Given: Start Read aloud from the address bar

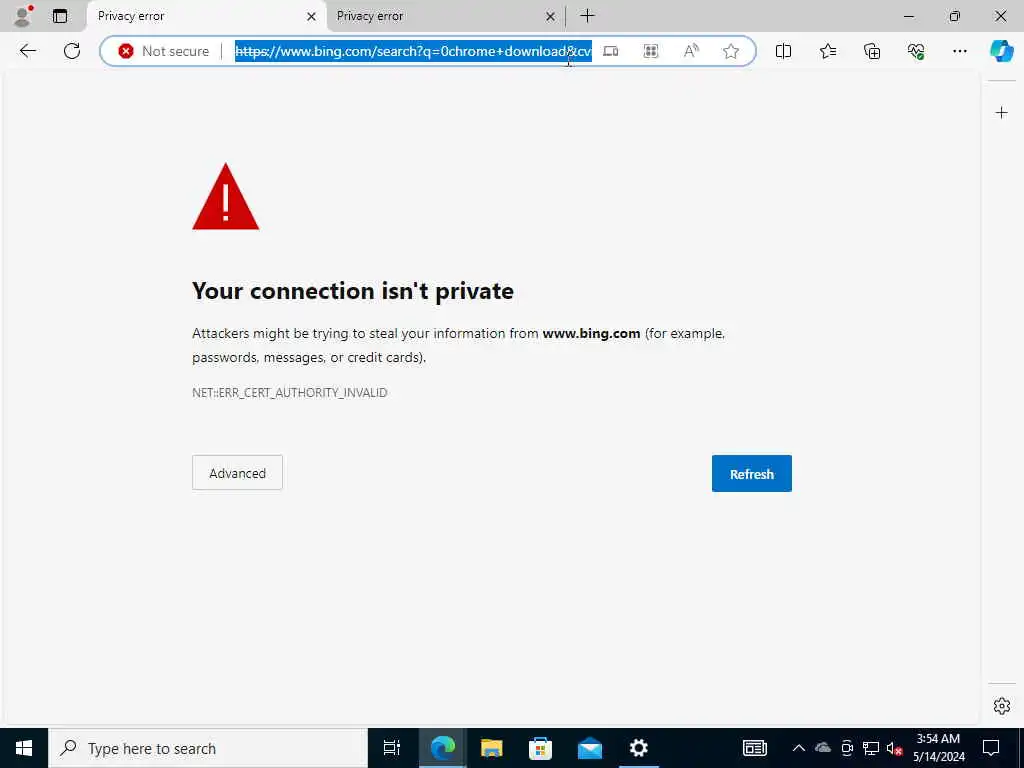Looking at the screenshot, I should point(691,51).
